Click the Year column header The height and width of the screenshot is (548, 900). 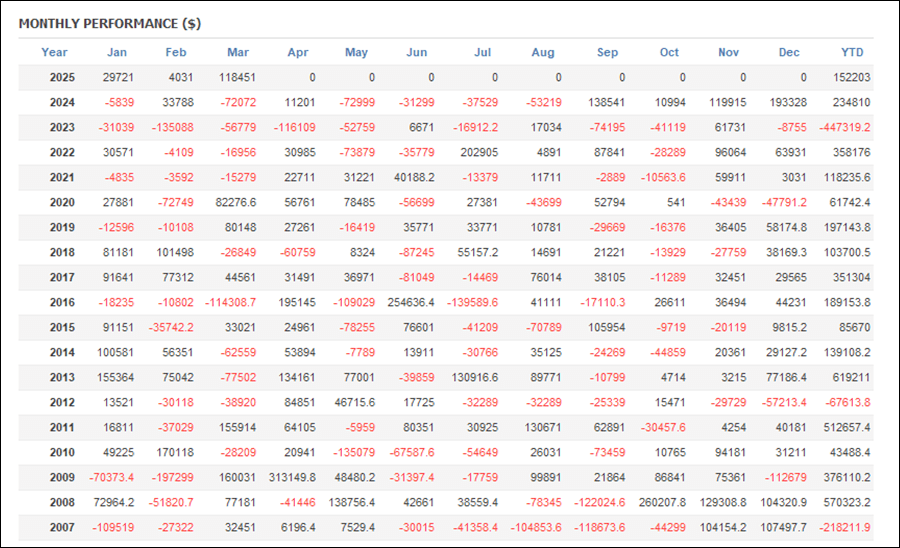[x=54, y=52]
